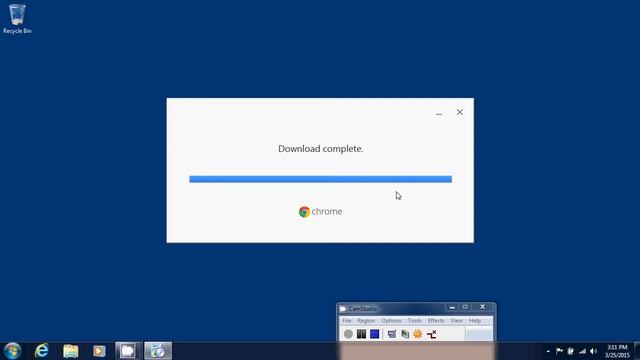
Task: Click the Chrome logo in installer
Action: click(x=304, y=212)
